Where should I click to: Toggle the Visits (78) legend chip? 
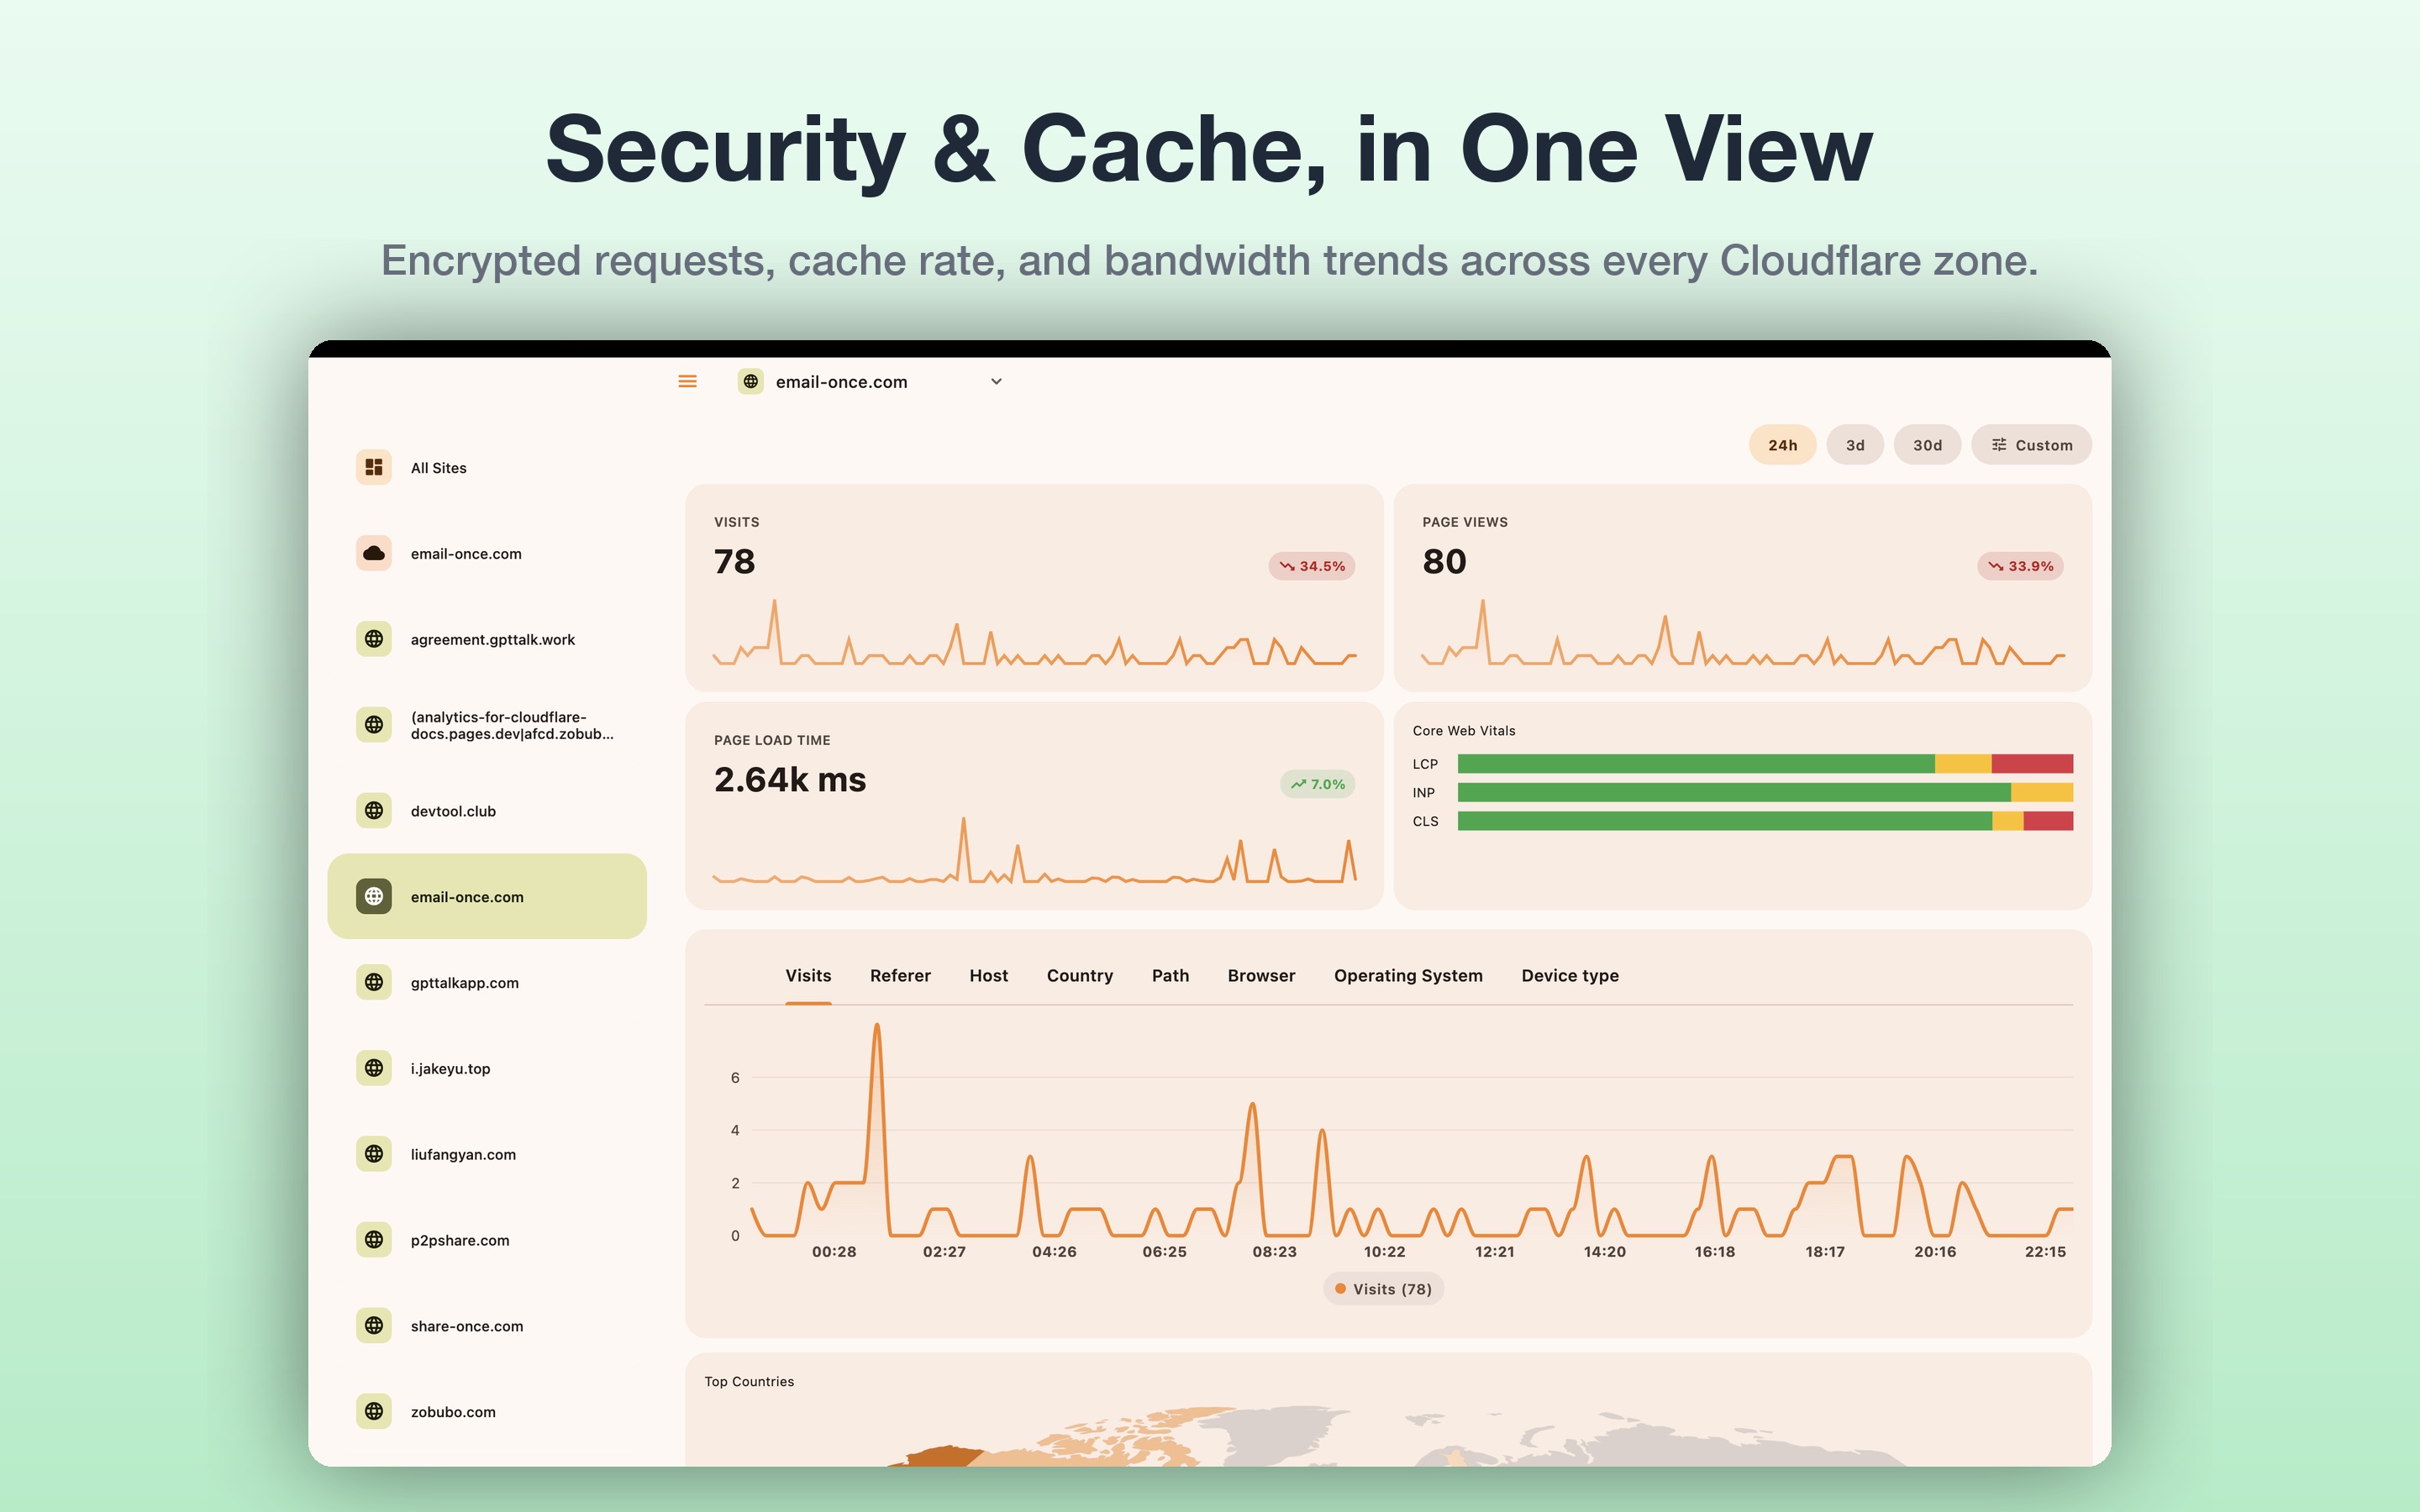click(1383, 1289)
